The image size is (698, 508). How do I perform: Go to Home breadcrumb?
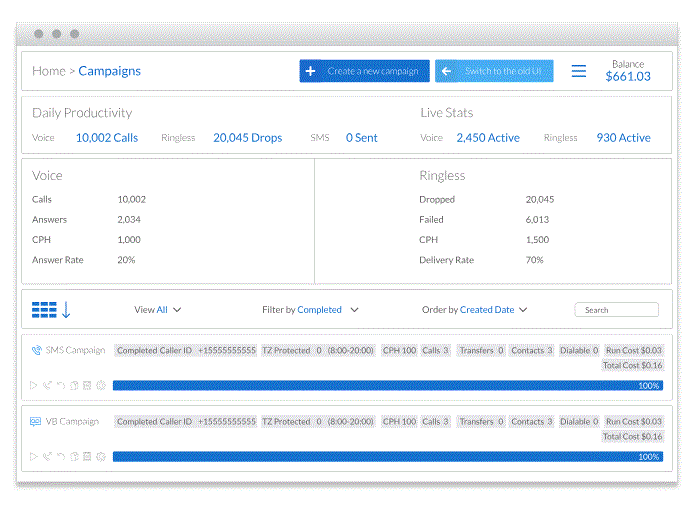tap(49, 71)
